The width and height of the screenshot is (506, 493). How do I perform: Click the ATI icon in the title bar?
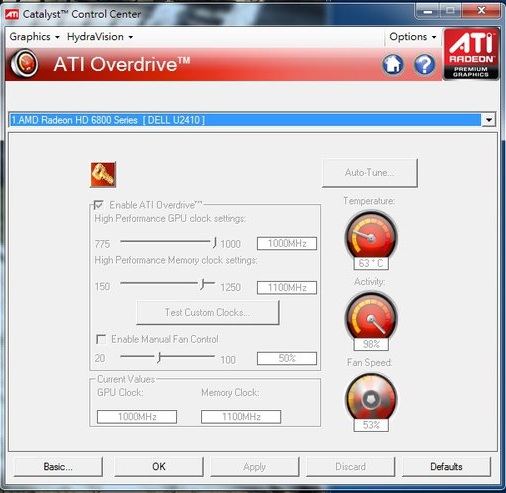coord(12,14)
